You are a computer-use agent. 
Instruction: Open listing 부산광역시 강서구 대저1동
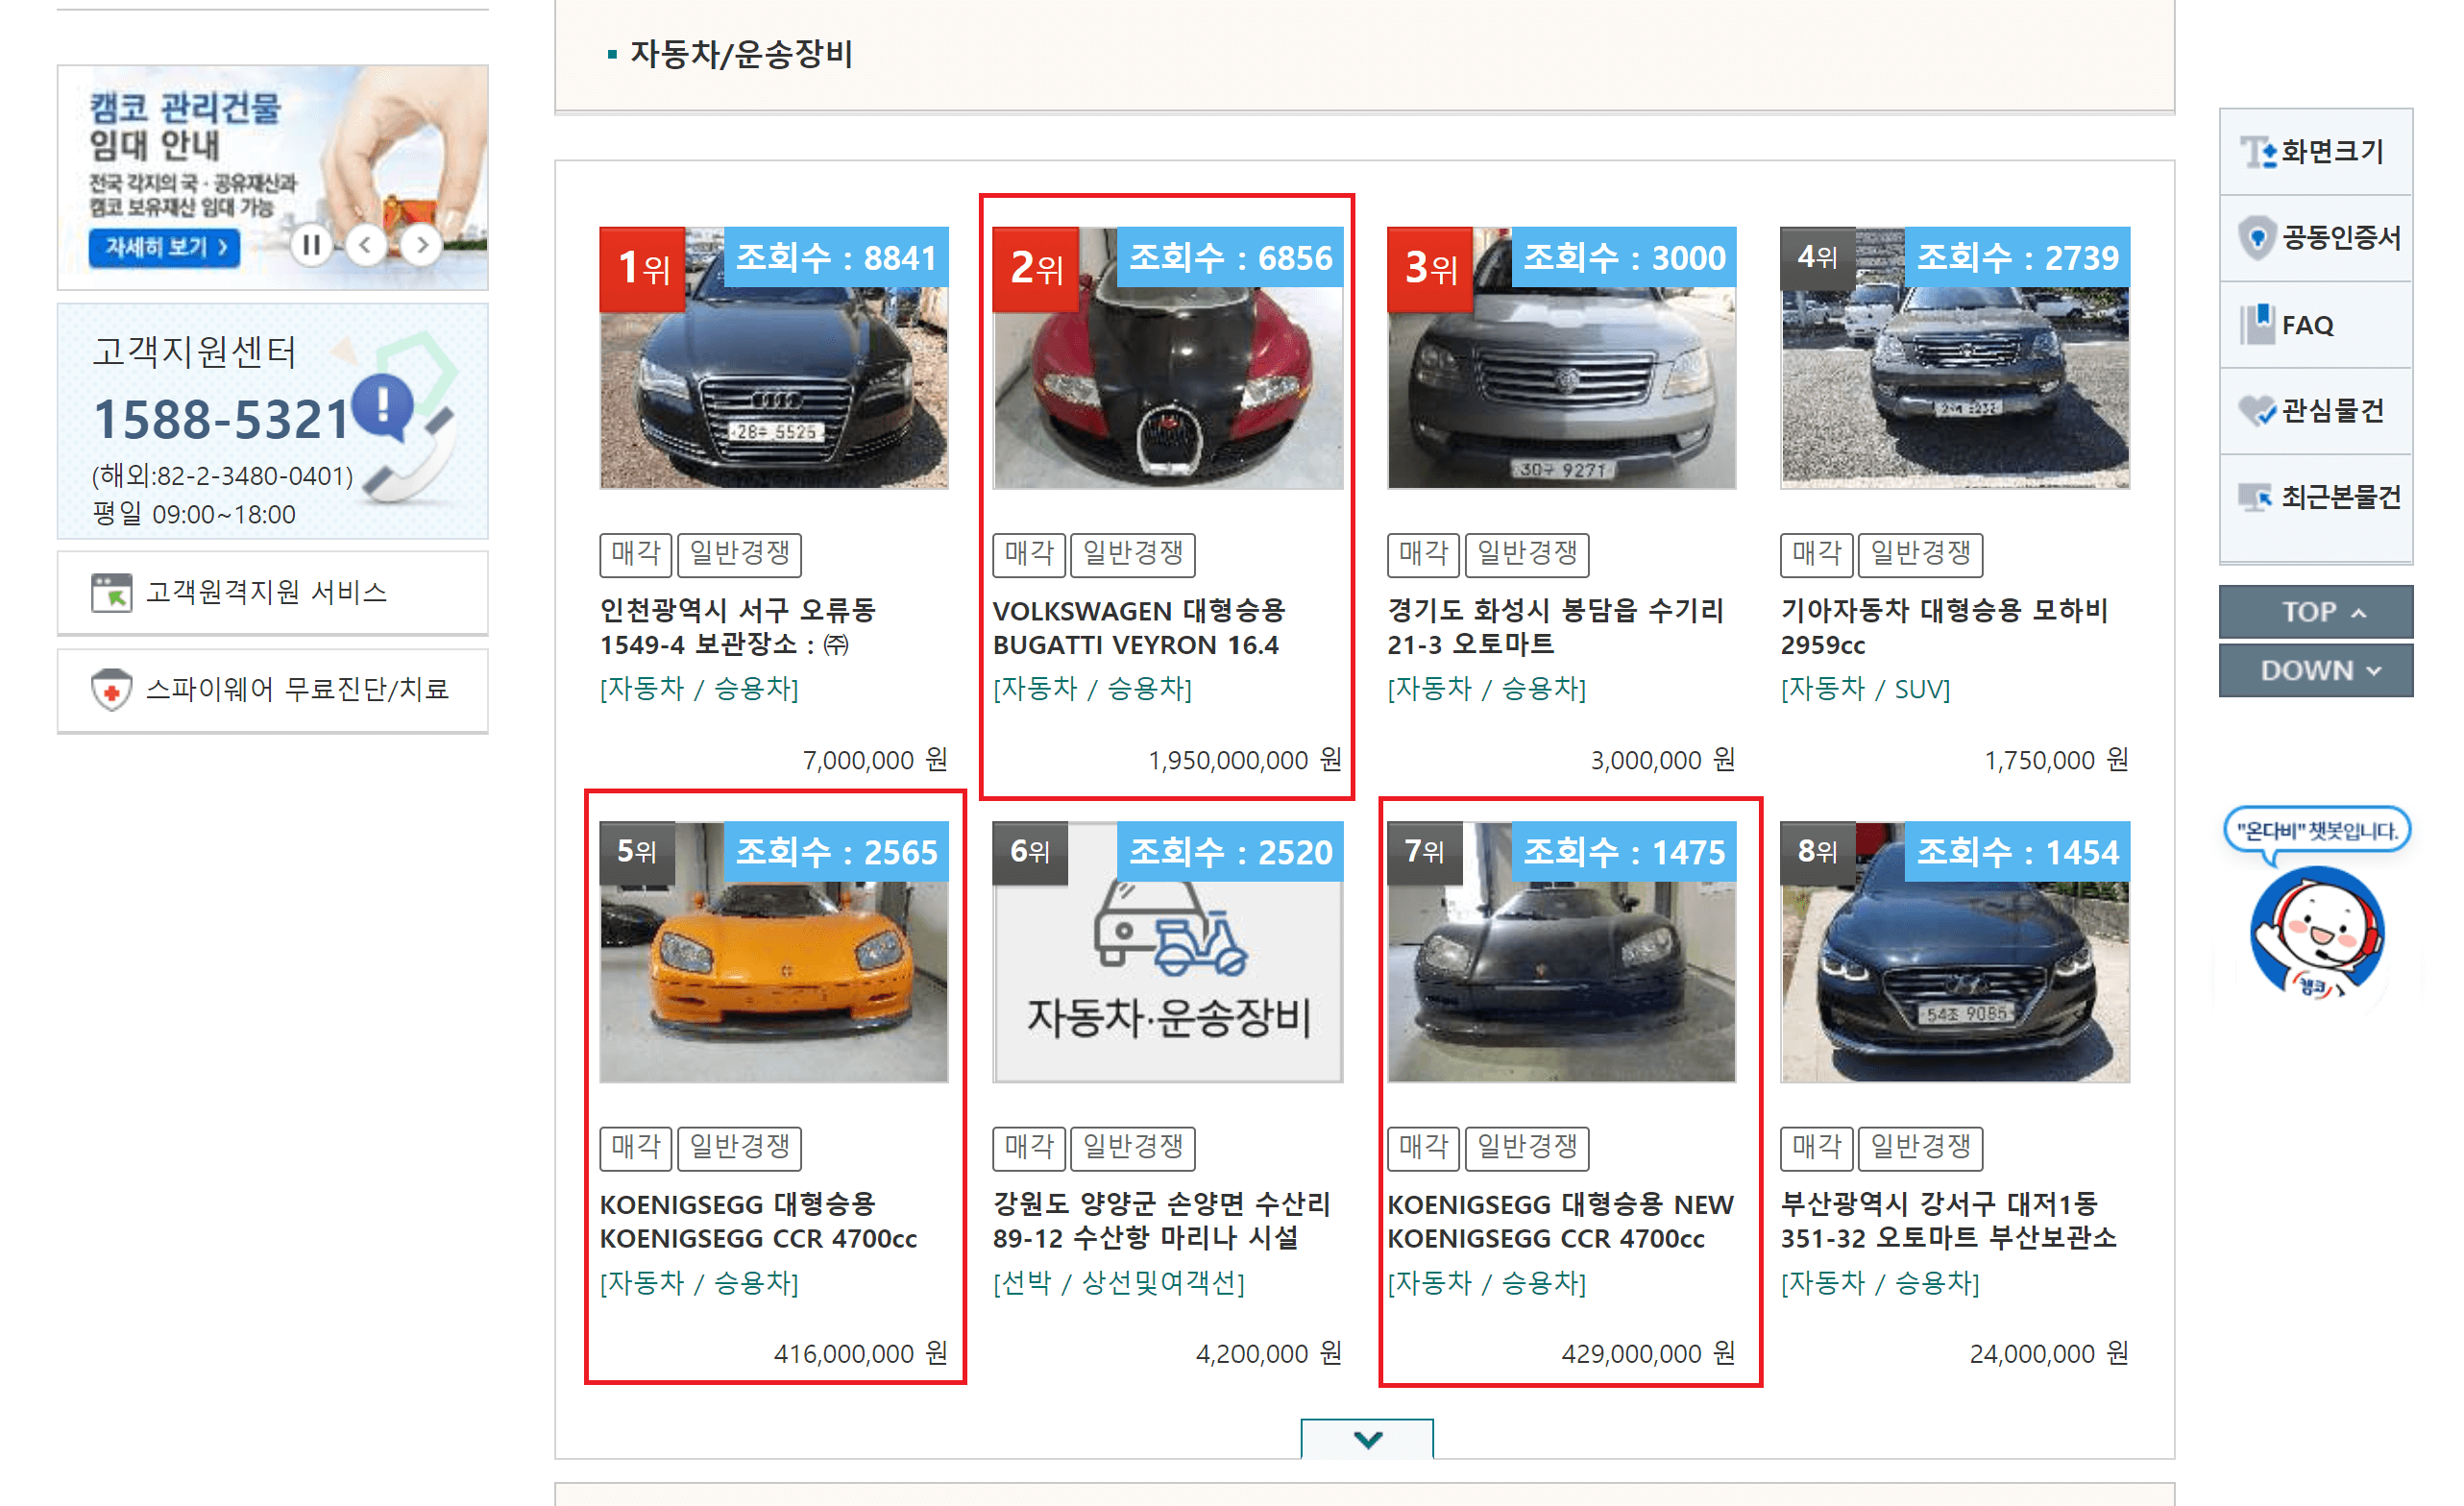pyautogui.click(x=1949, y=1221)
